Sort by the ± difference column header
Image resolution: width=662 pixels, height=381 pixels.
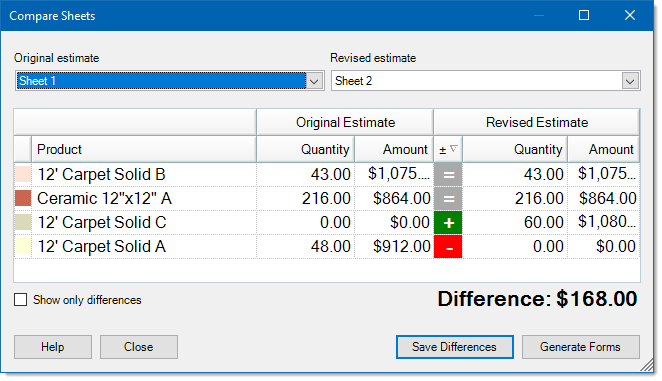pos(448,149)
